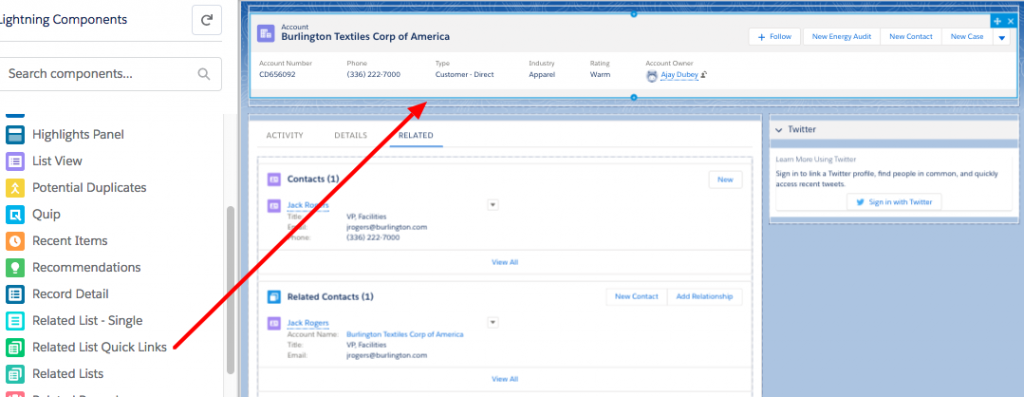Image resolution: width=1024 pixels, height=397 pixels.
Task: Click New Contact in Related Contacts
Action: 637,296
